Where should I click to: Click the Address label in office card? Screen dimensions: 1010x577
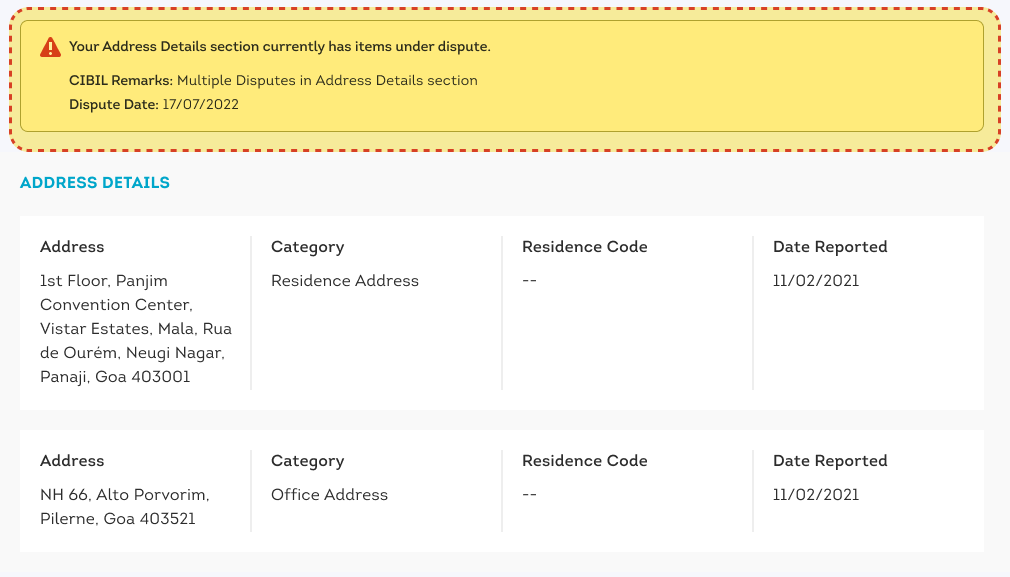click(x=72, y=460)
